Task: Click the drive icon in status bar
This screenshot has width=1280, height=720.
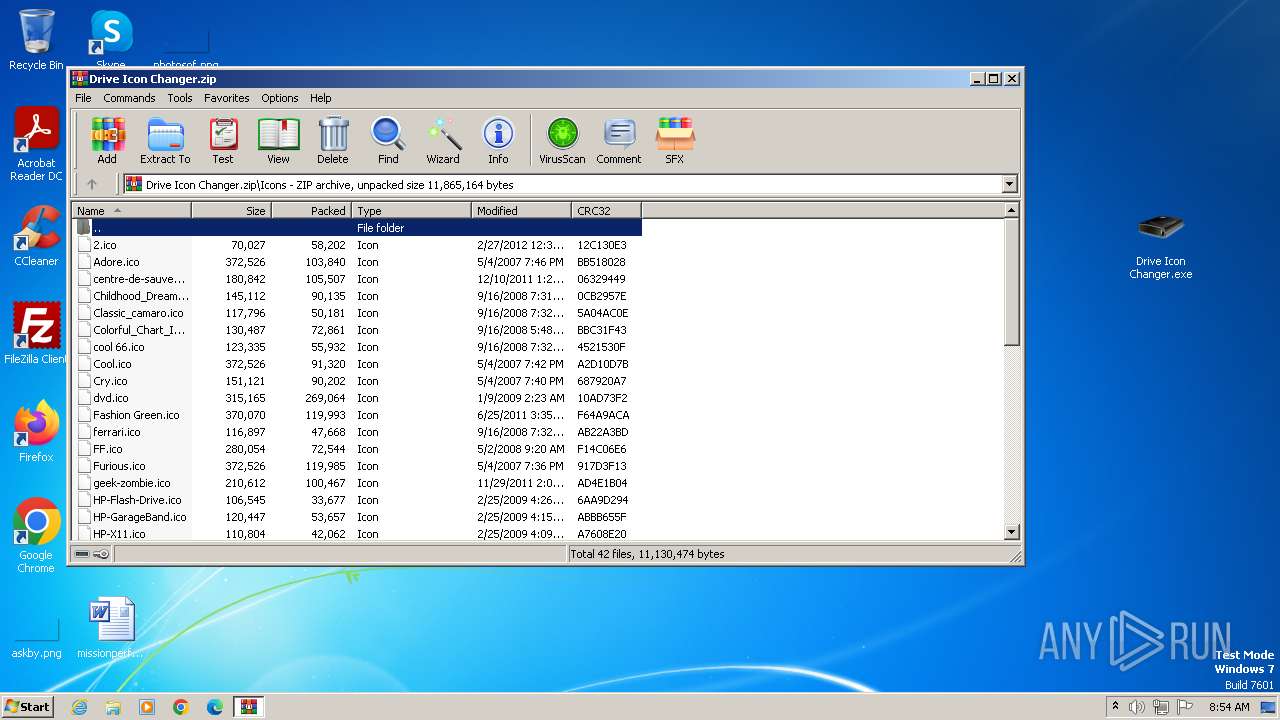Action: pos(82,554)
